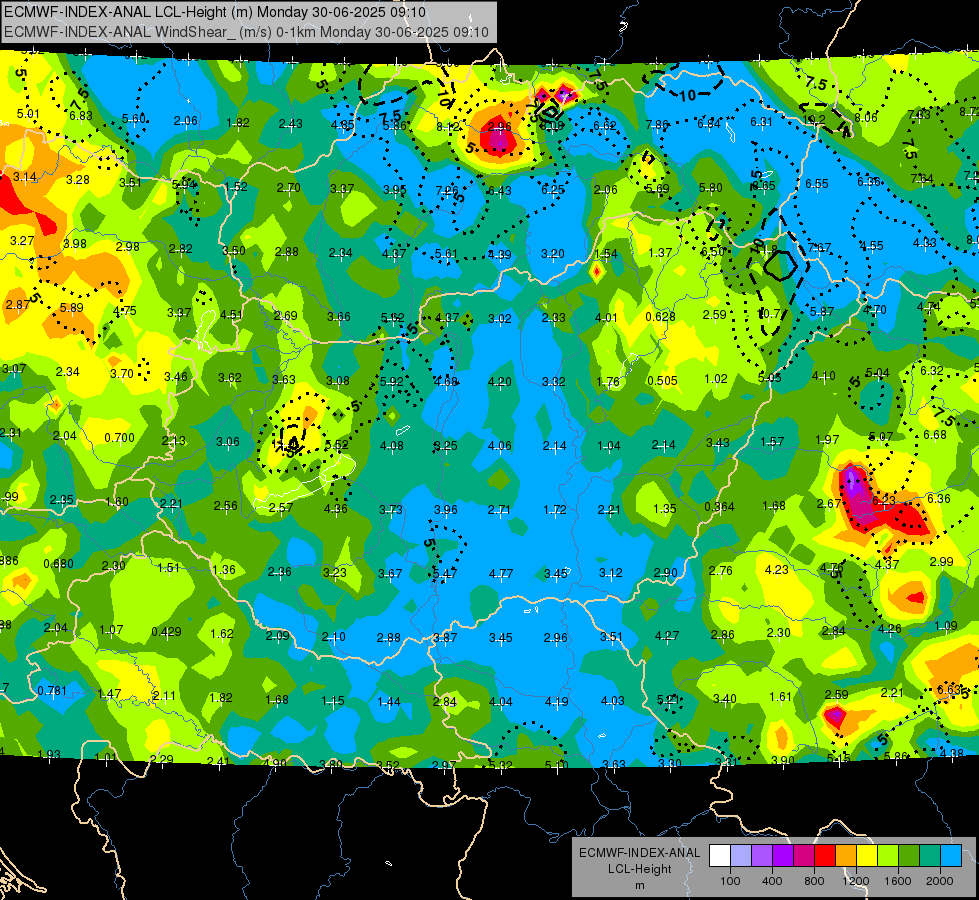The width and height of the screenshot is (979, 900).
Task: Click the wind shear value '0.628'
Action: [x=661, y=316]
